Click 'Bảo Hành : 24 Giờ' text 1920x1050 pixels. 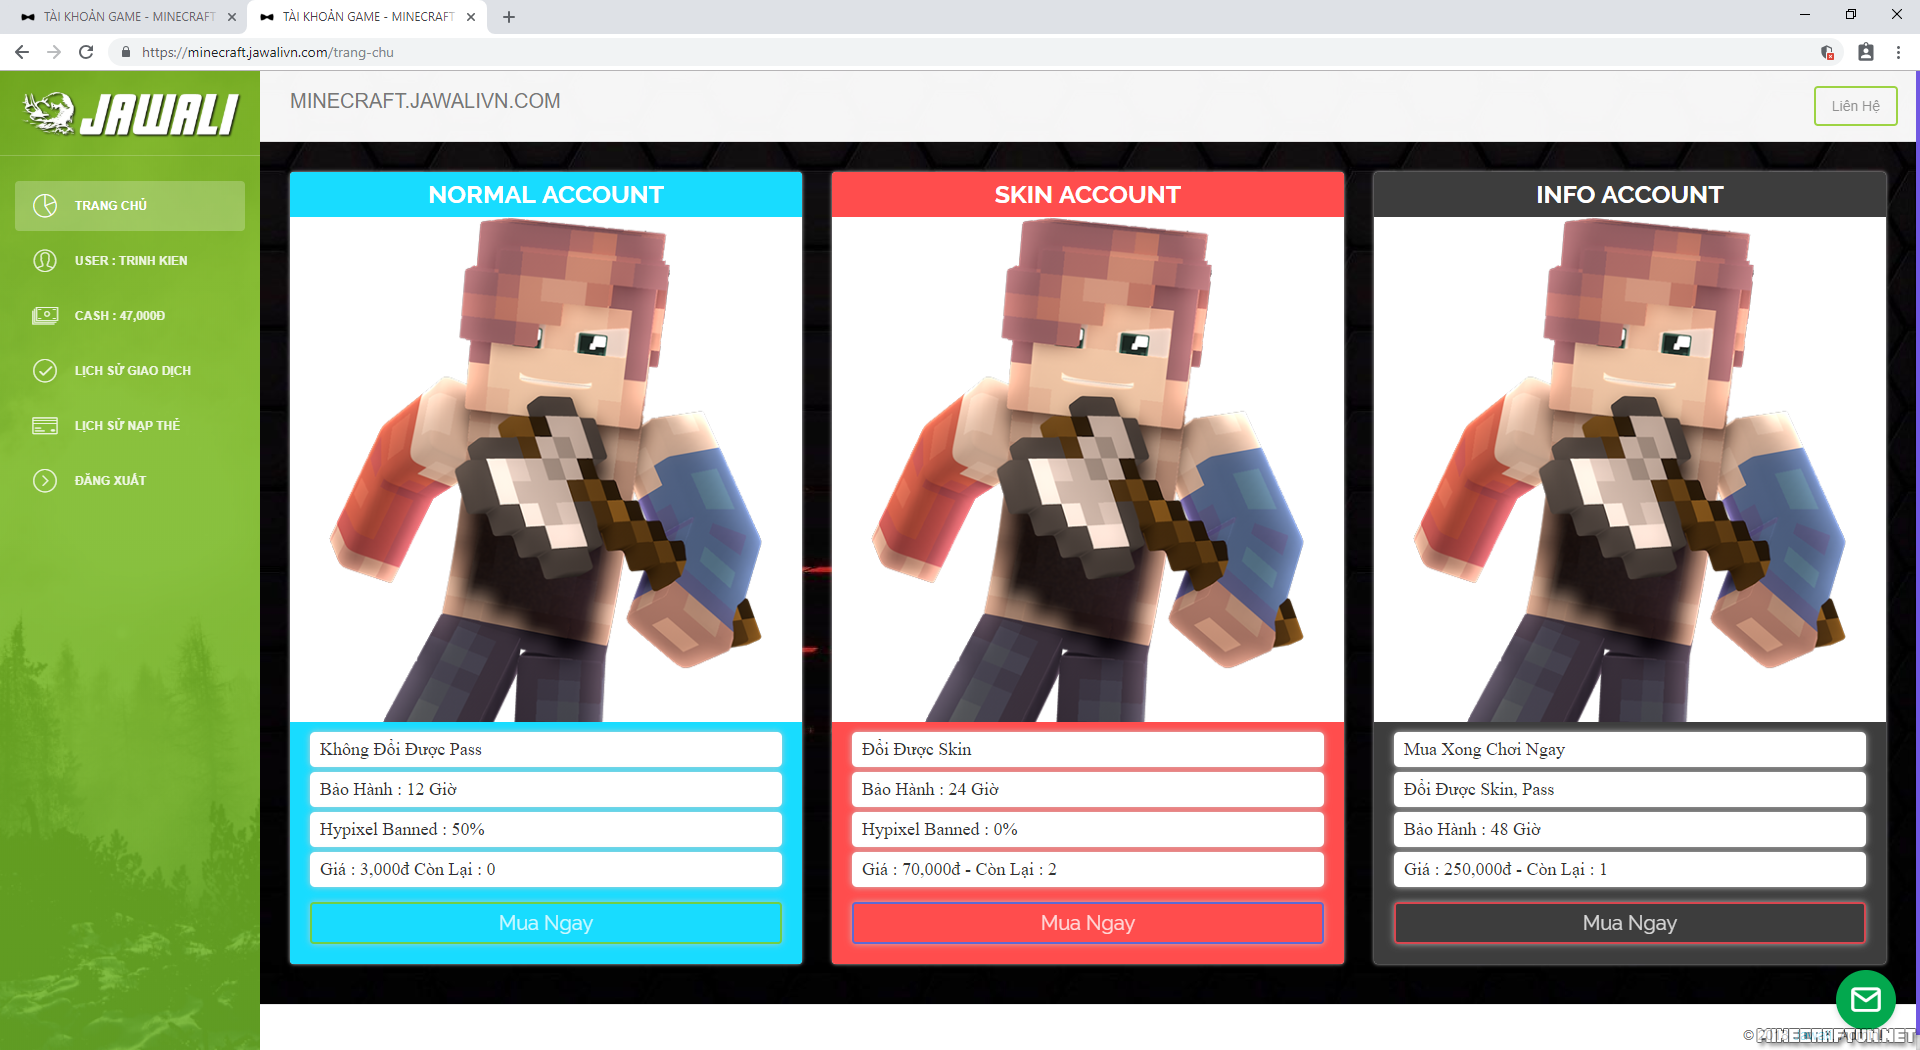point(930,790)
